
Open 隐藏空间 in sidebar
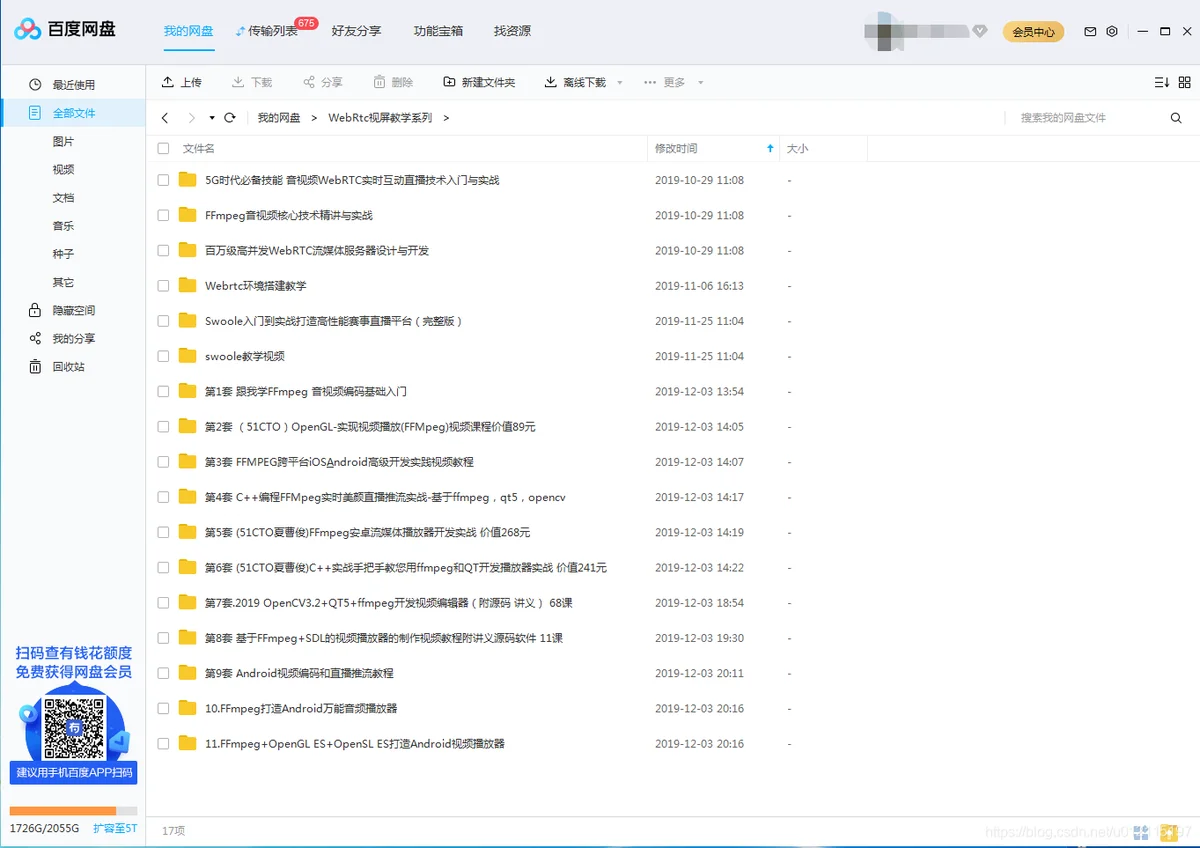pyautogui.click(x=73, y=310)
